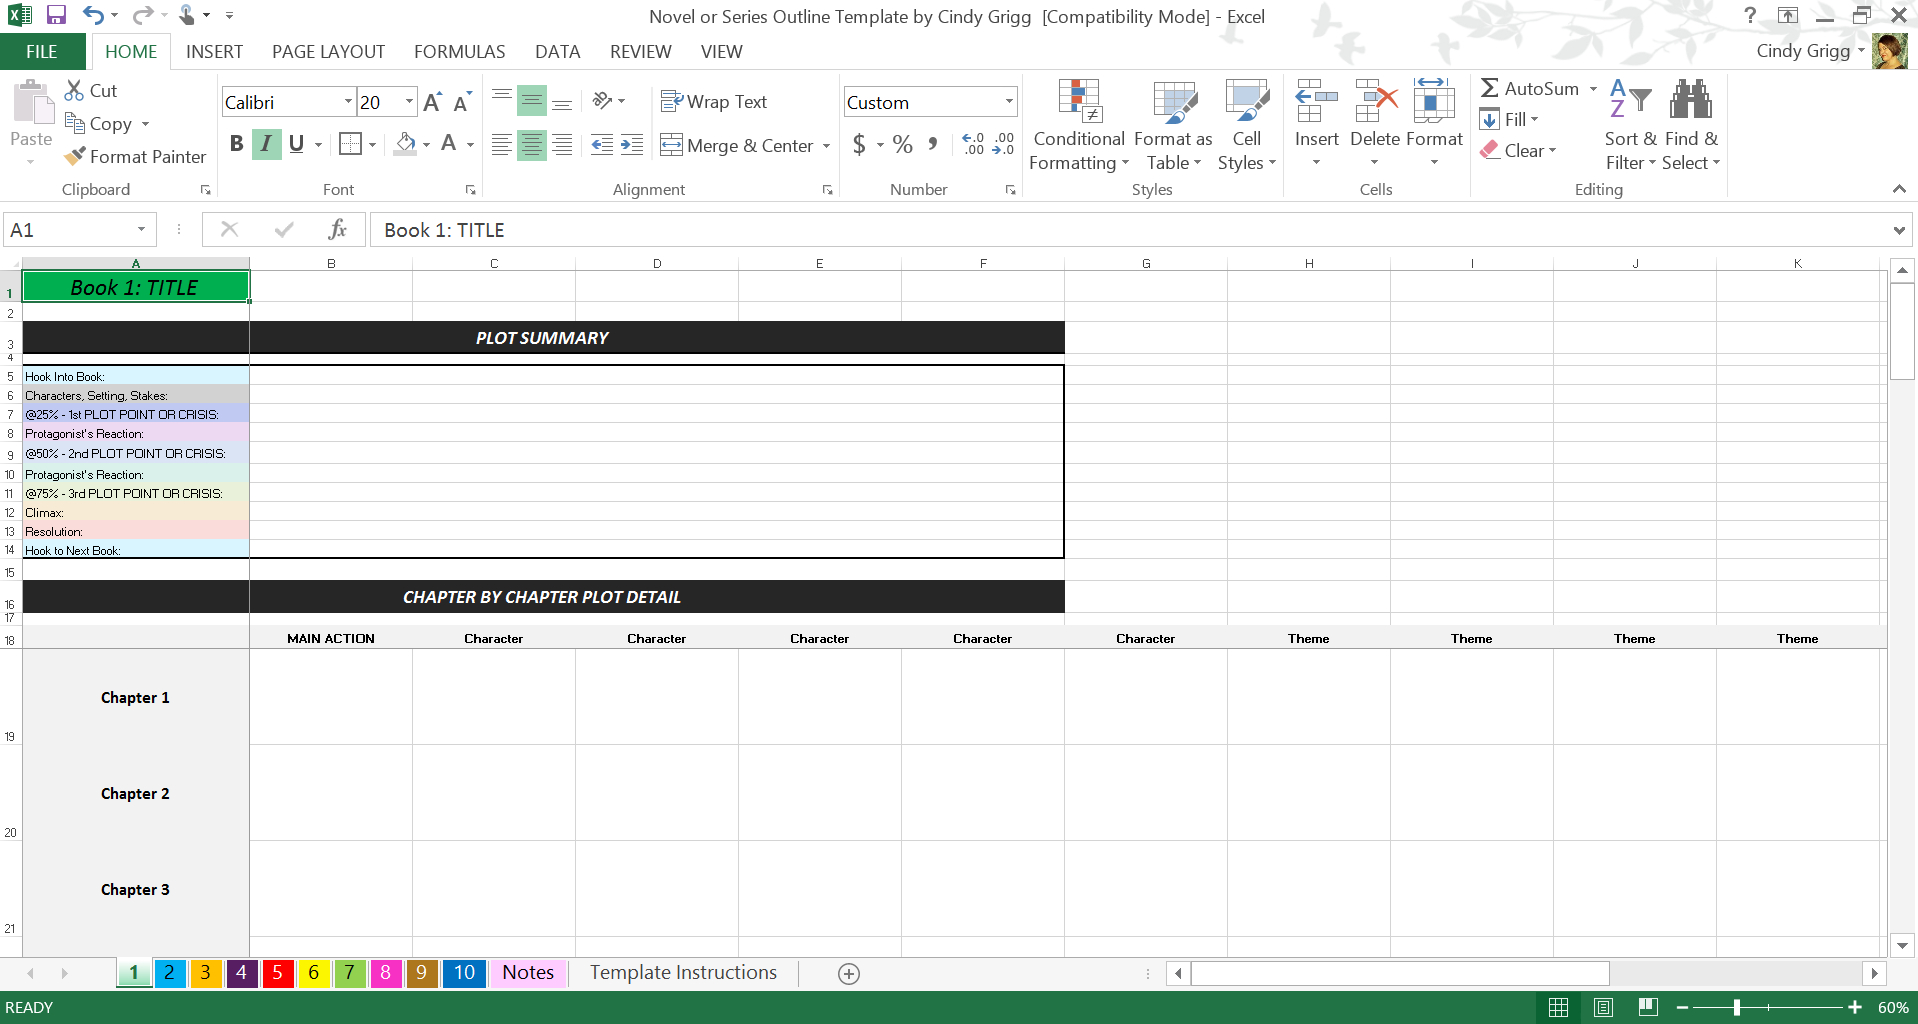The image size is (1918, 1024).
Task: Click the Cut scissors icon
Action: tap(74, 90)
